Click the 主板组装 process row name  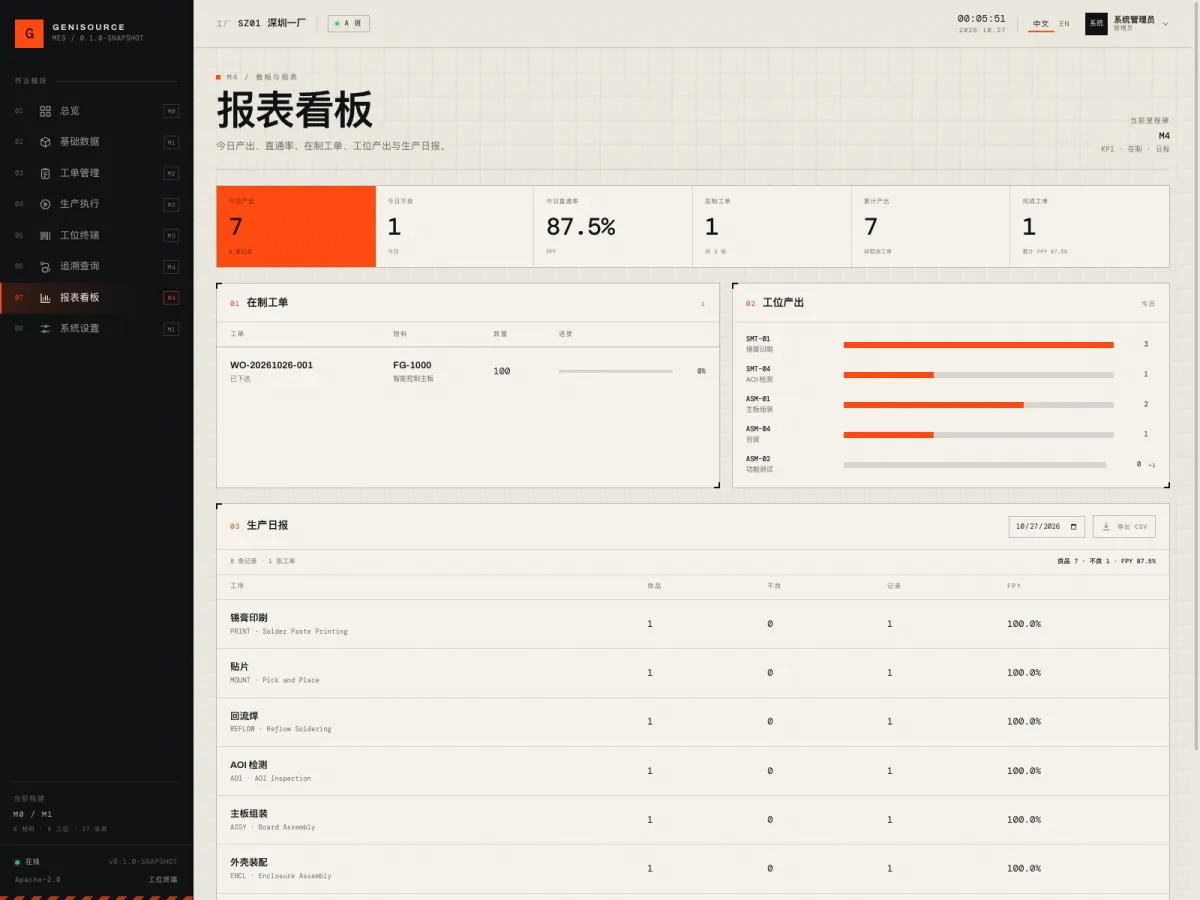click(x=248, y=814)
